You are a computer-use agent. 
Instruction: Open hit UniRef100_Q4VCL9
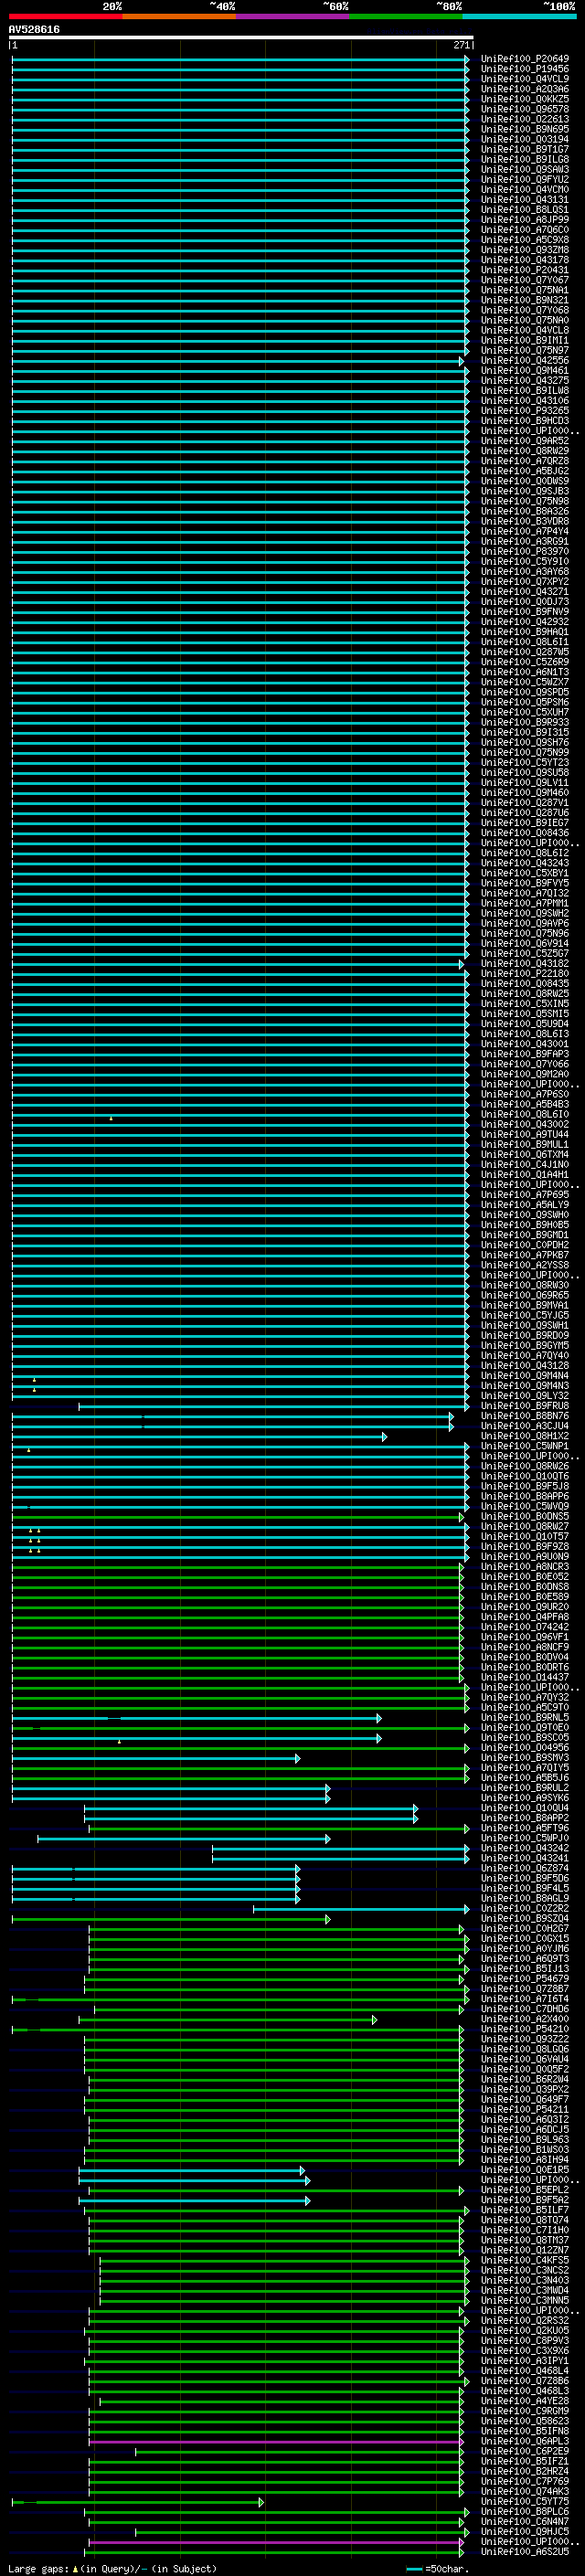pyautogui.click(x=525, y=79)
